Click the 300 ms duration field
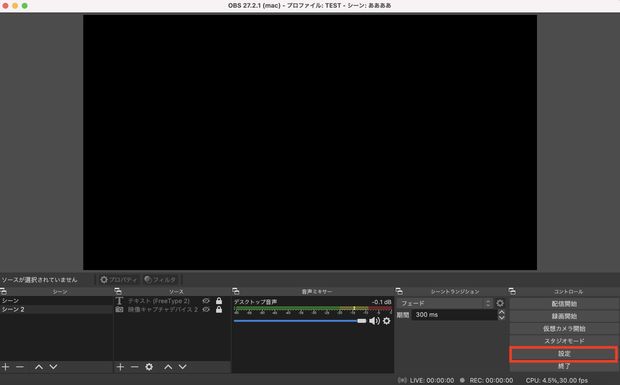This screenshot has height=385, width=620. 454,315
